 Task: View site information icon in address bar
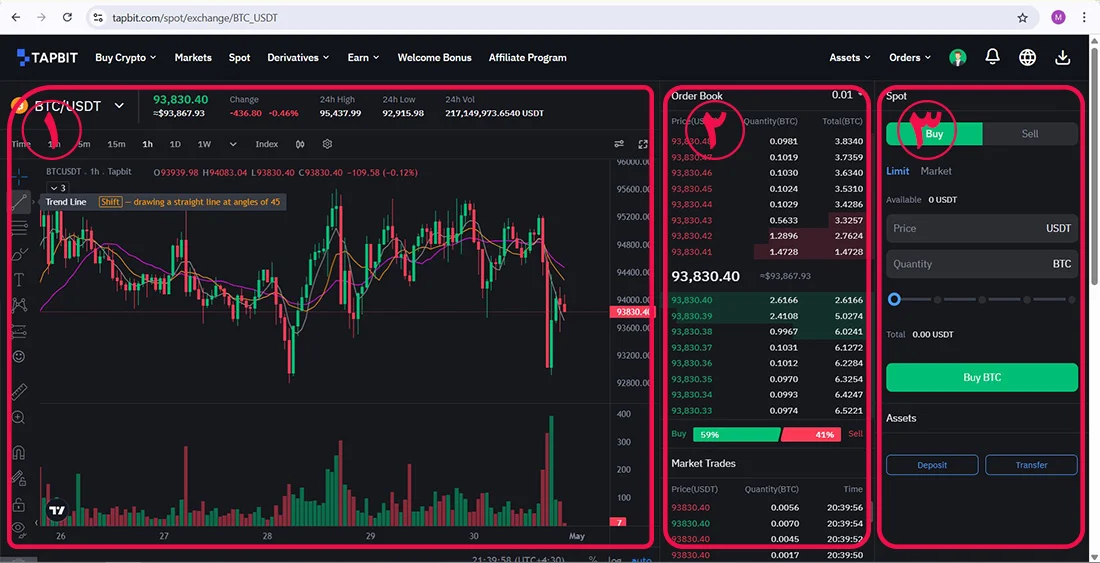98,18
